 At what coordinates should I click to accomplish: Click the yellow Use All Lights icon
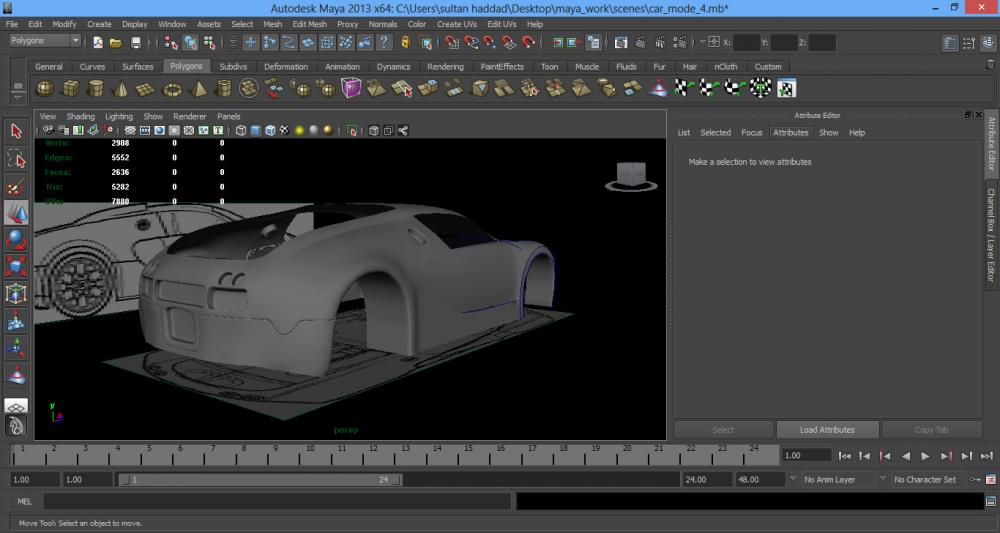(x=299, y=131)
